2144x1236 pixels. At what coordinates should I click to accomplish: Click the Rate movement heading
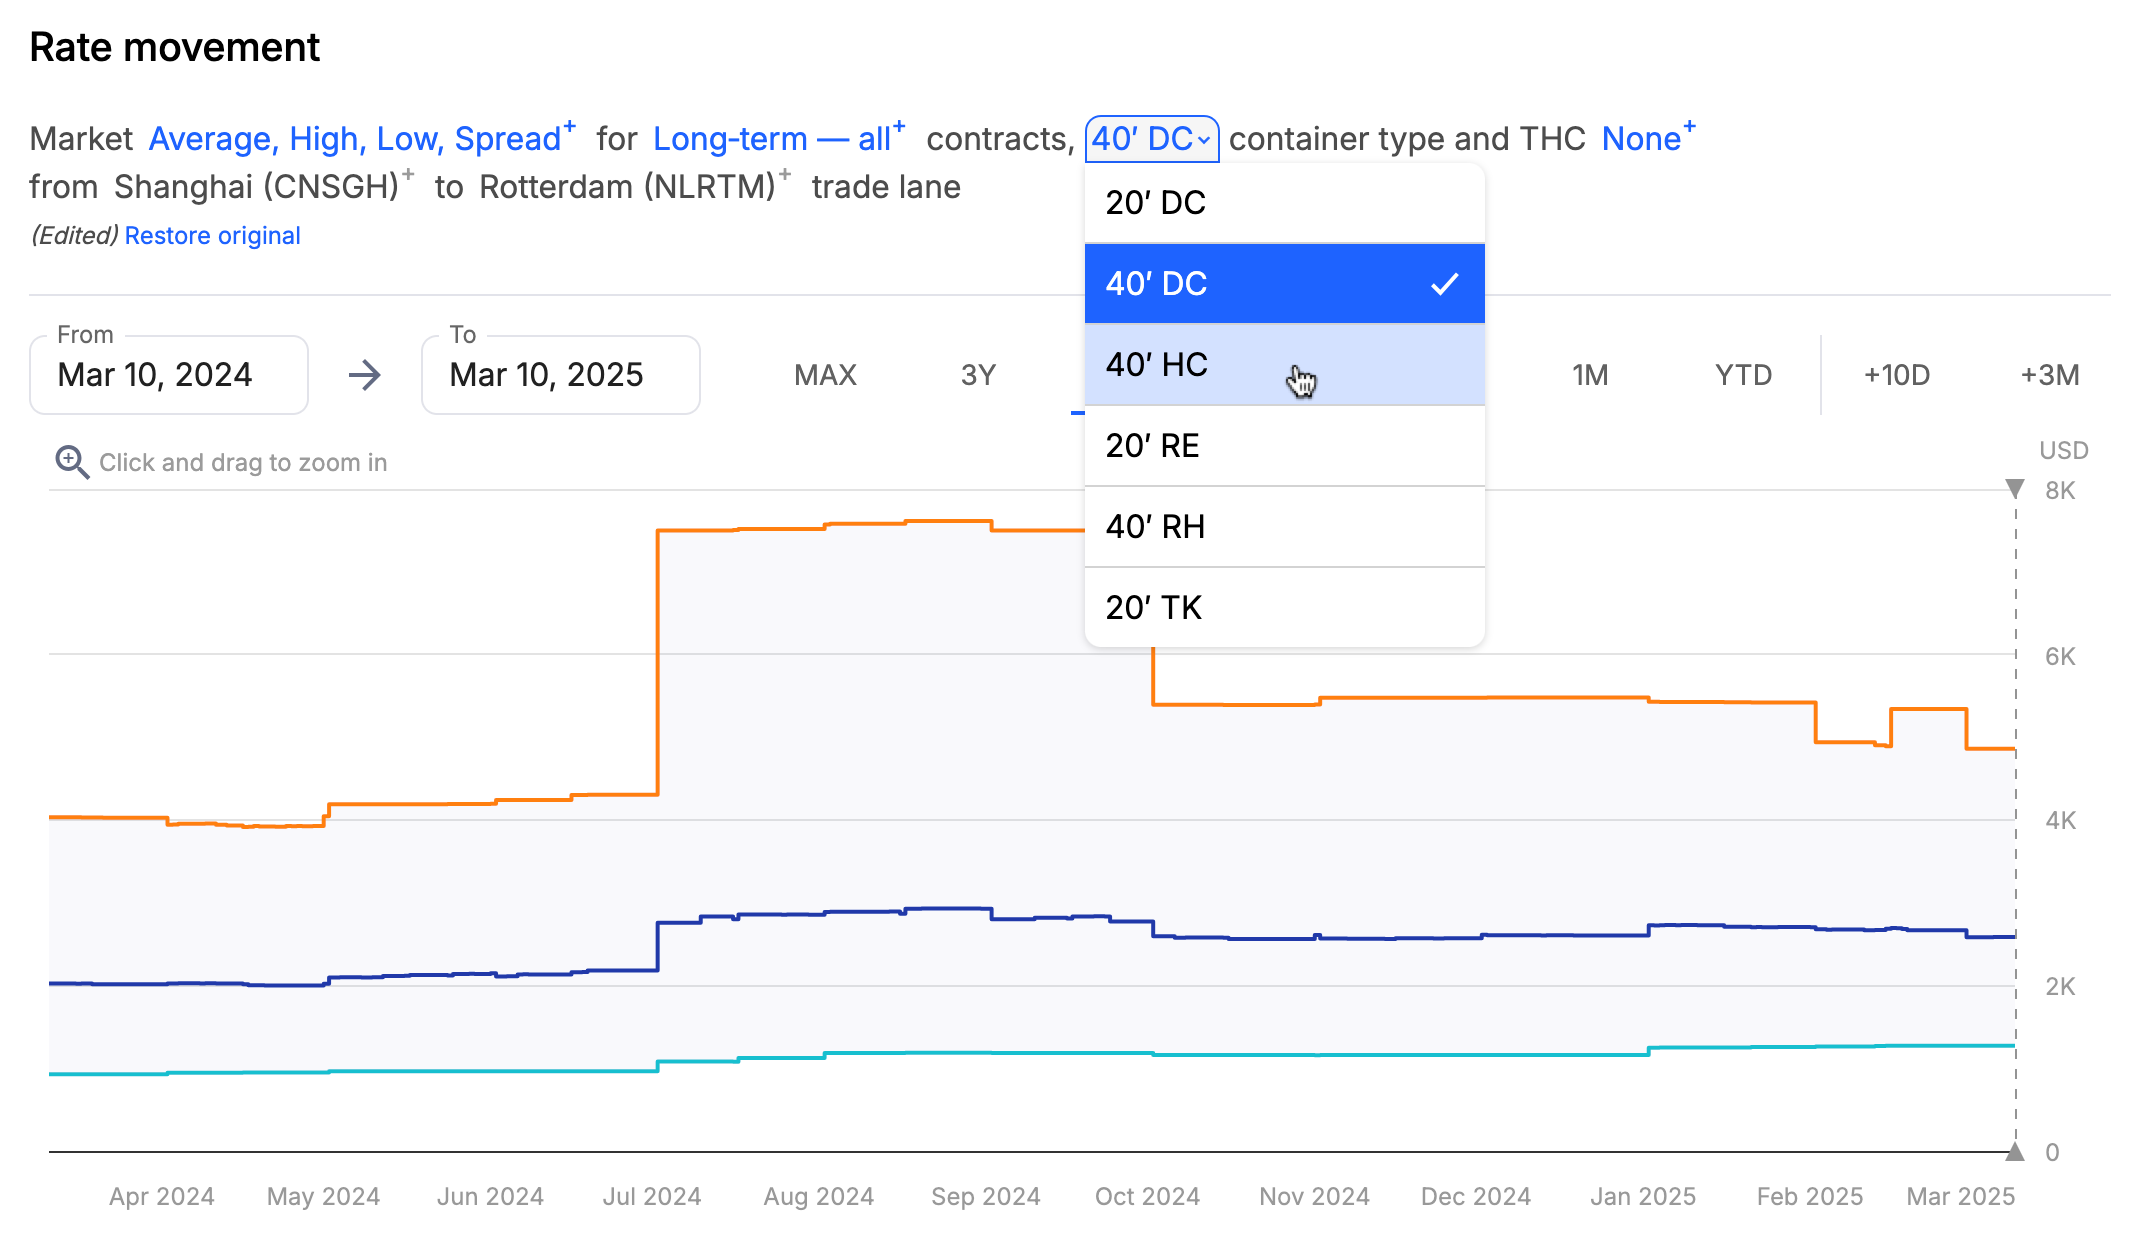pyautogui.click(x=175, y=47)
